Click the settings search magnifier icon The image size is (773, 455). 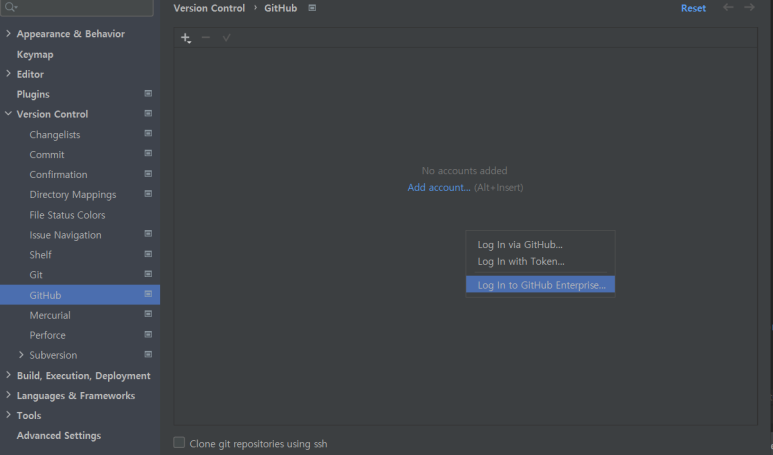coord(10,7)
